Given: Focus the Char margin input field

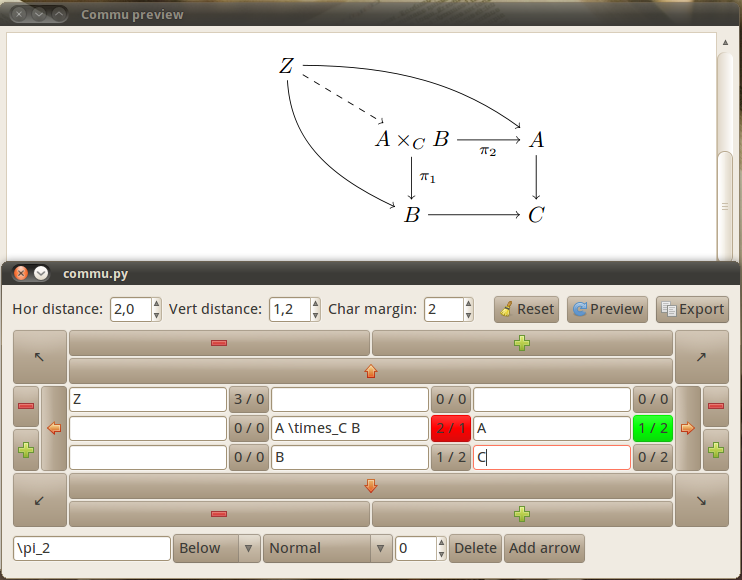Looking at the screenshot, I should click(443, 309).
